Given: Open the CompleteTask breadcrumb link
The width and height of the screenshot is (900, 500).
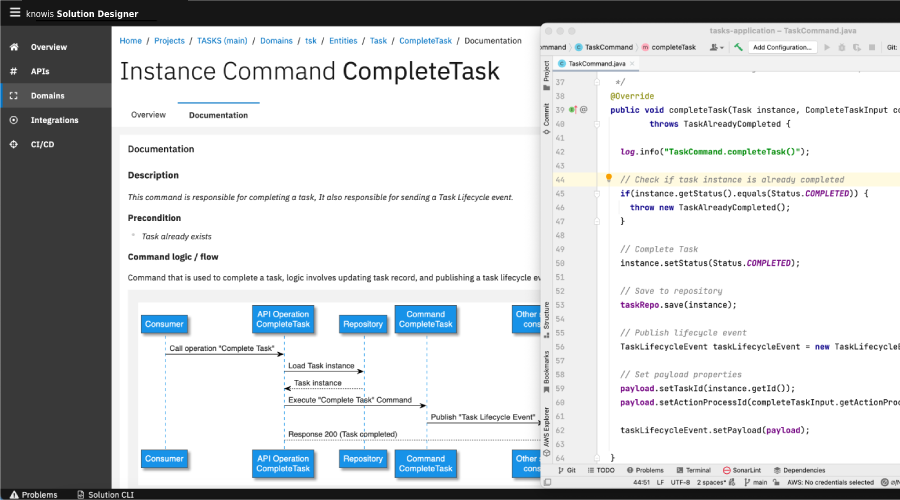Looking at the screenshot, I should click(x=425, y=41).
